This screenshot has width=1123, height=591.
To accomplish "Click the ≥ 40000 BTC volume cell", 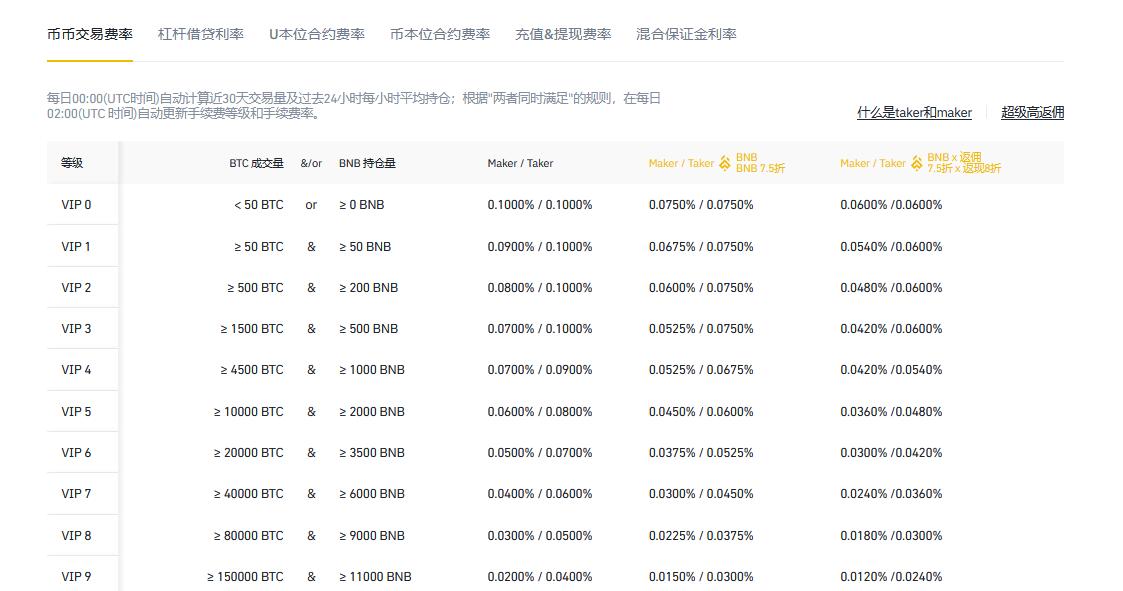I will (x=249, y=494).
